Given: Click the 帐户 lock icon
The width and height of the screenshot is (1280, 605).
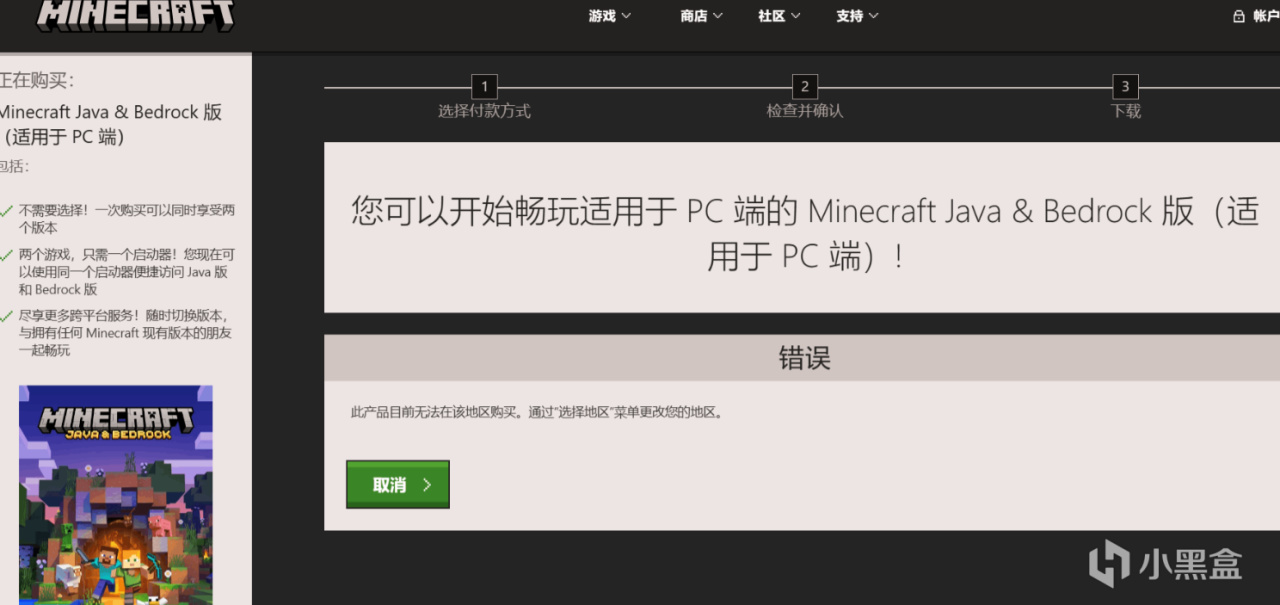Looking at the screenshot, I should coord(1239,16).
